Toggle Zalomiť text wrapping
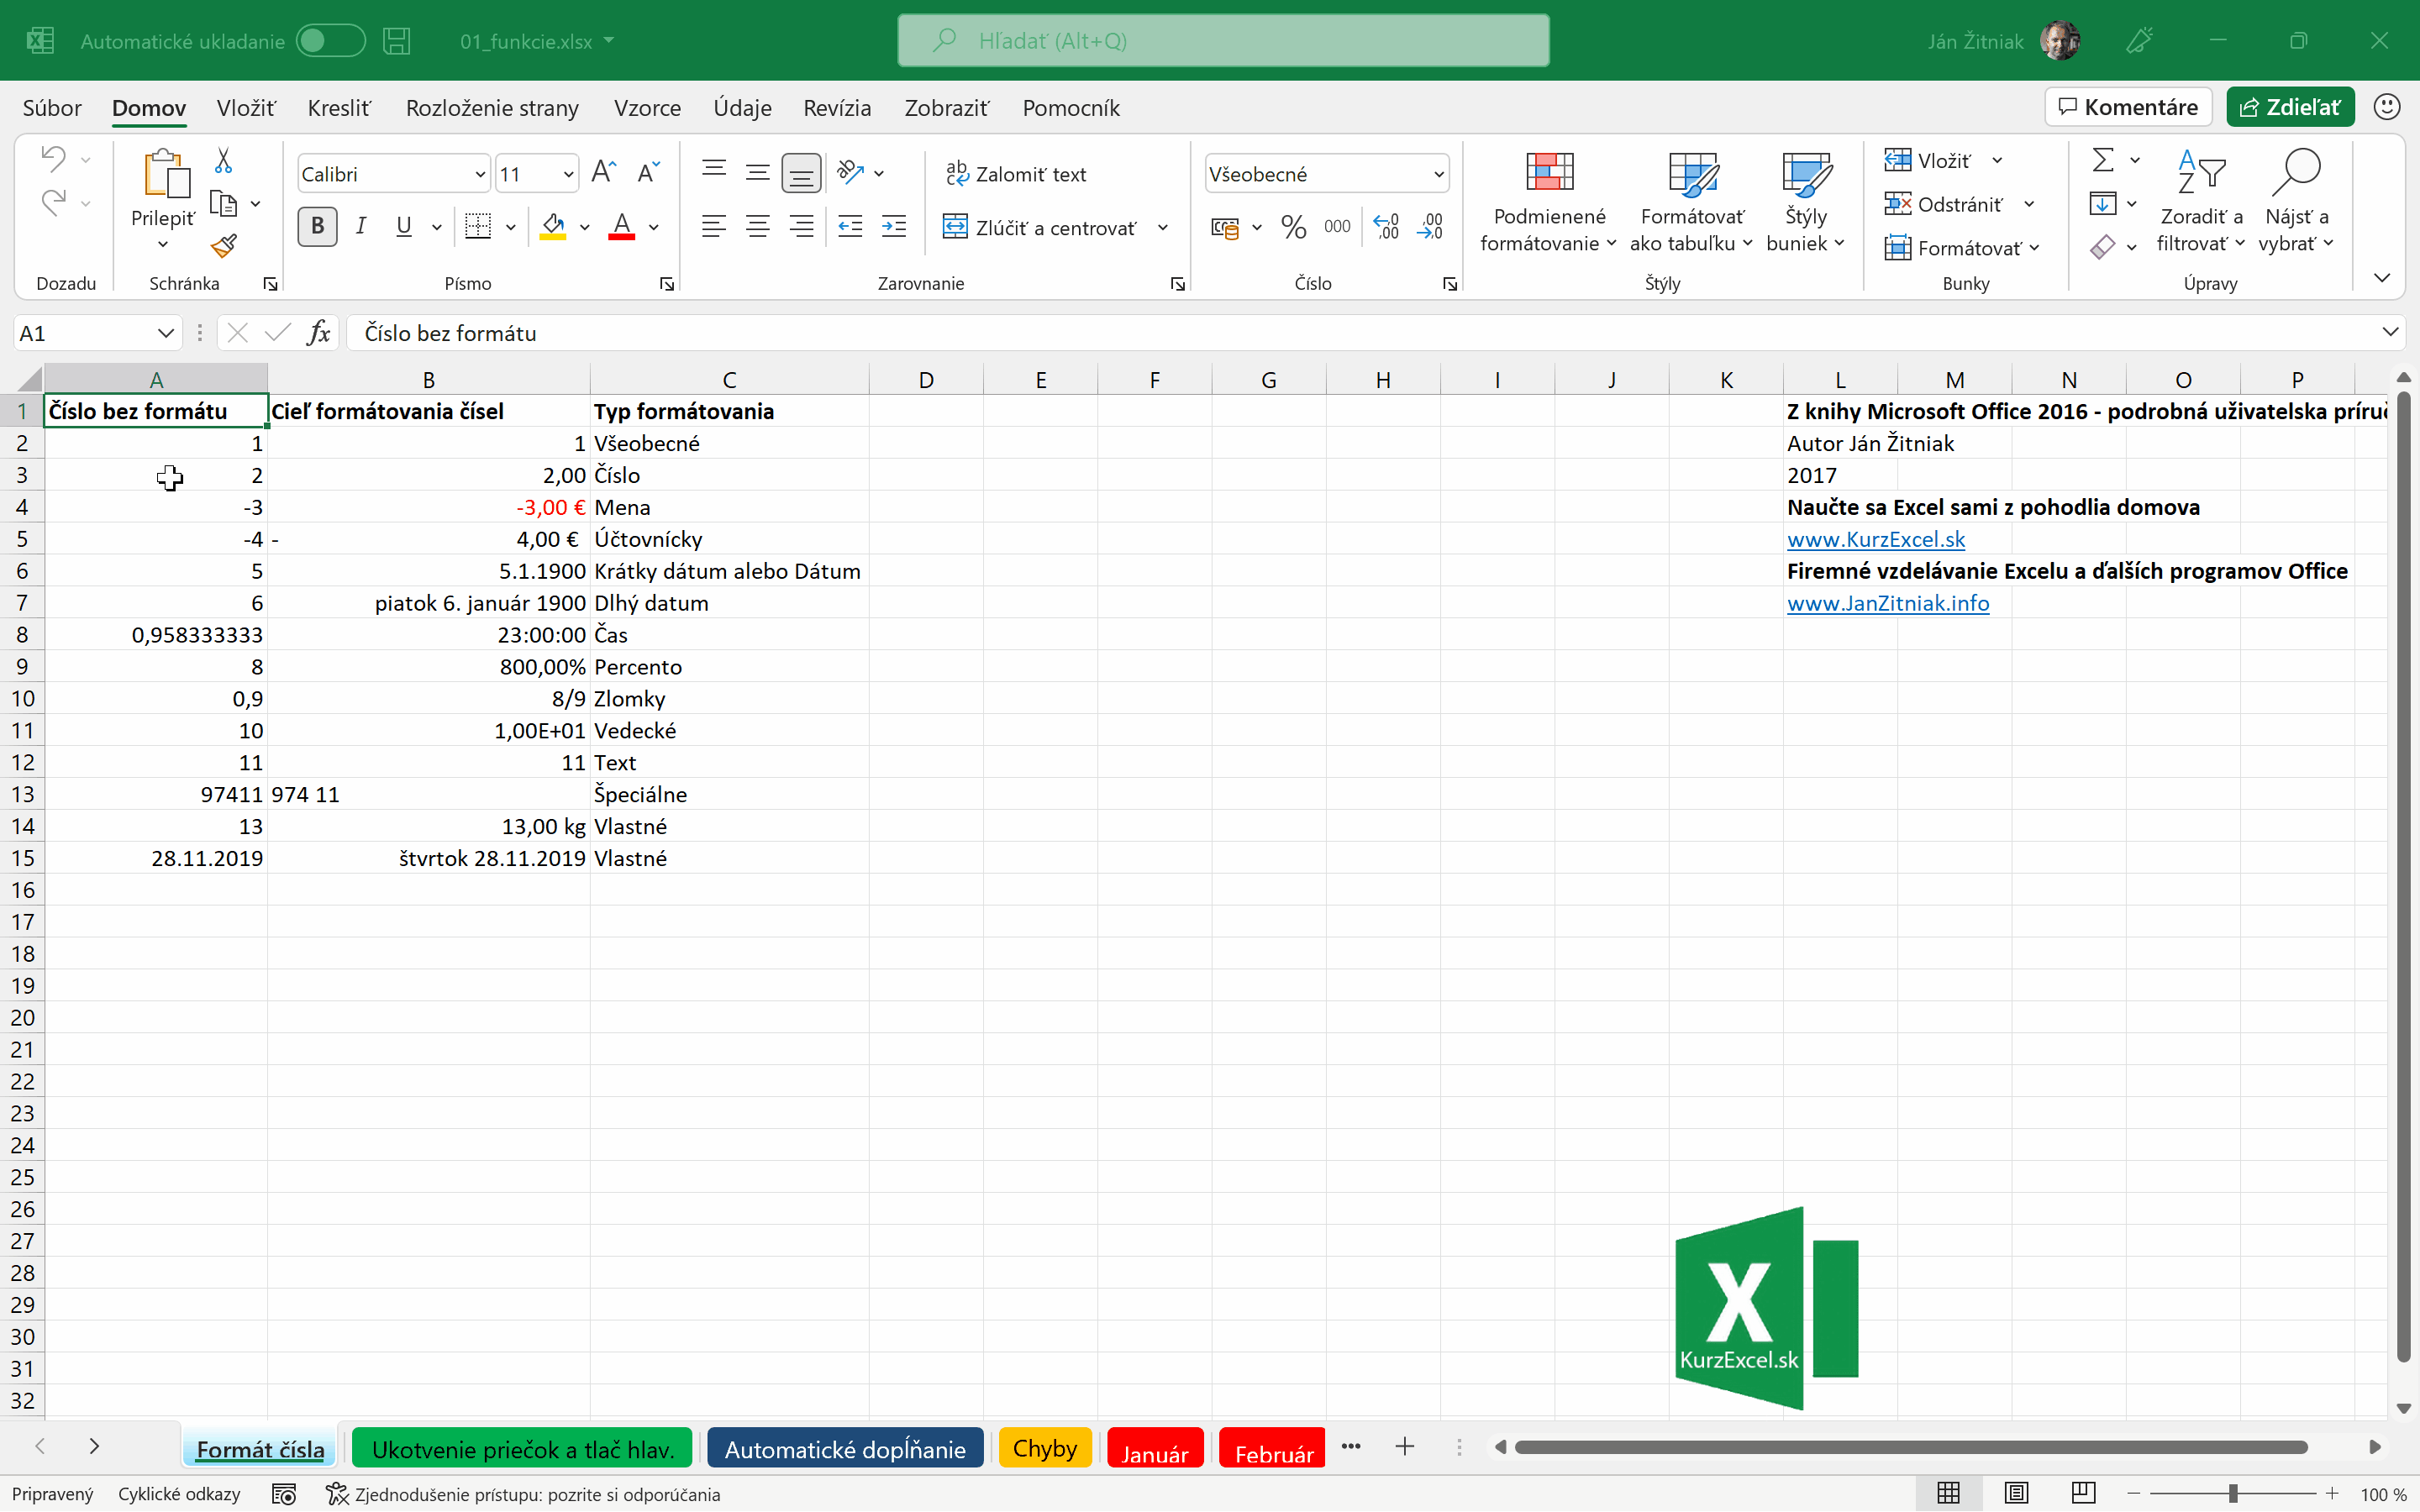Viewport: 2420px width, 1512px height. (1016, 174)
